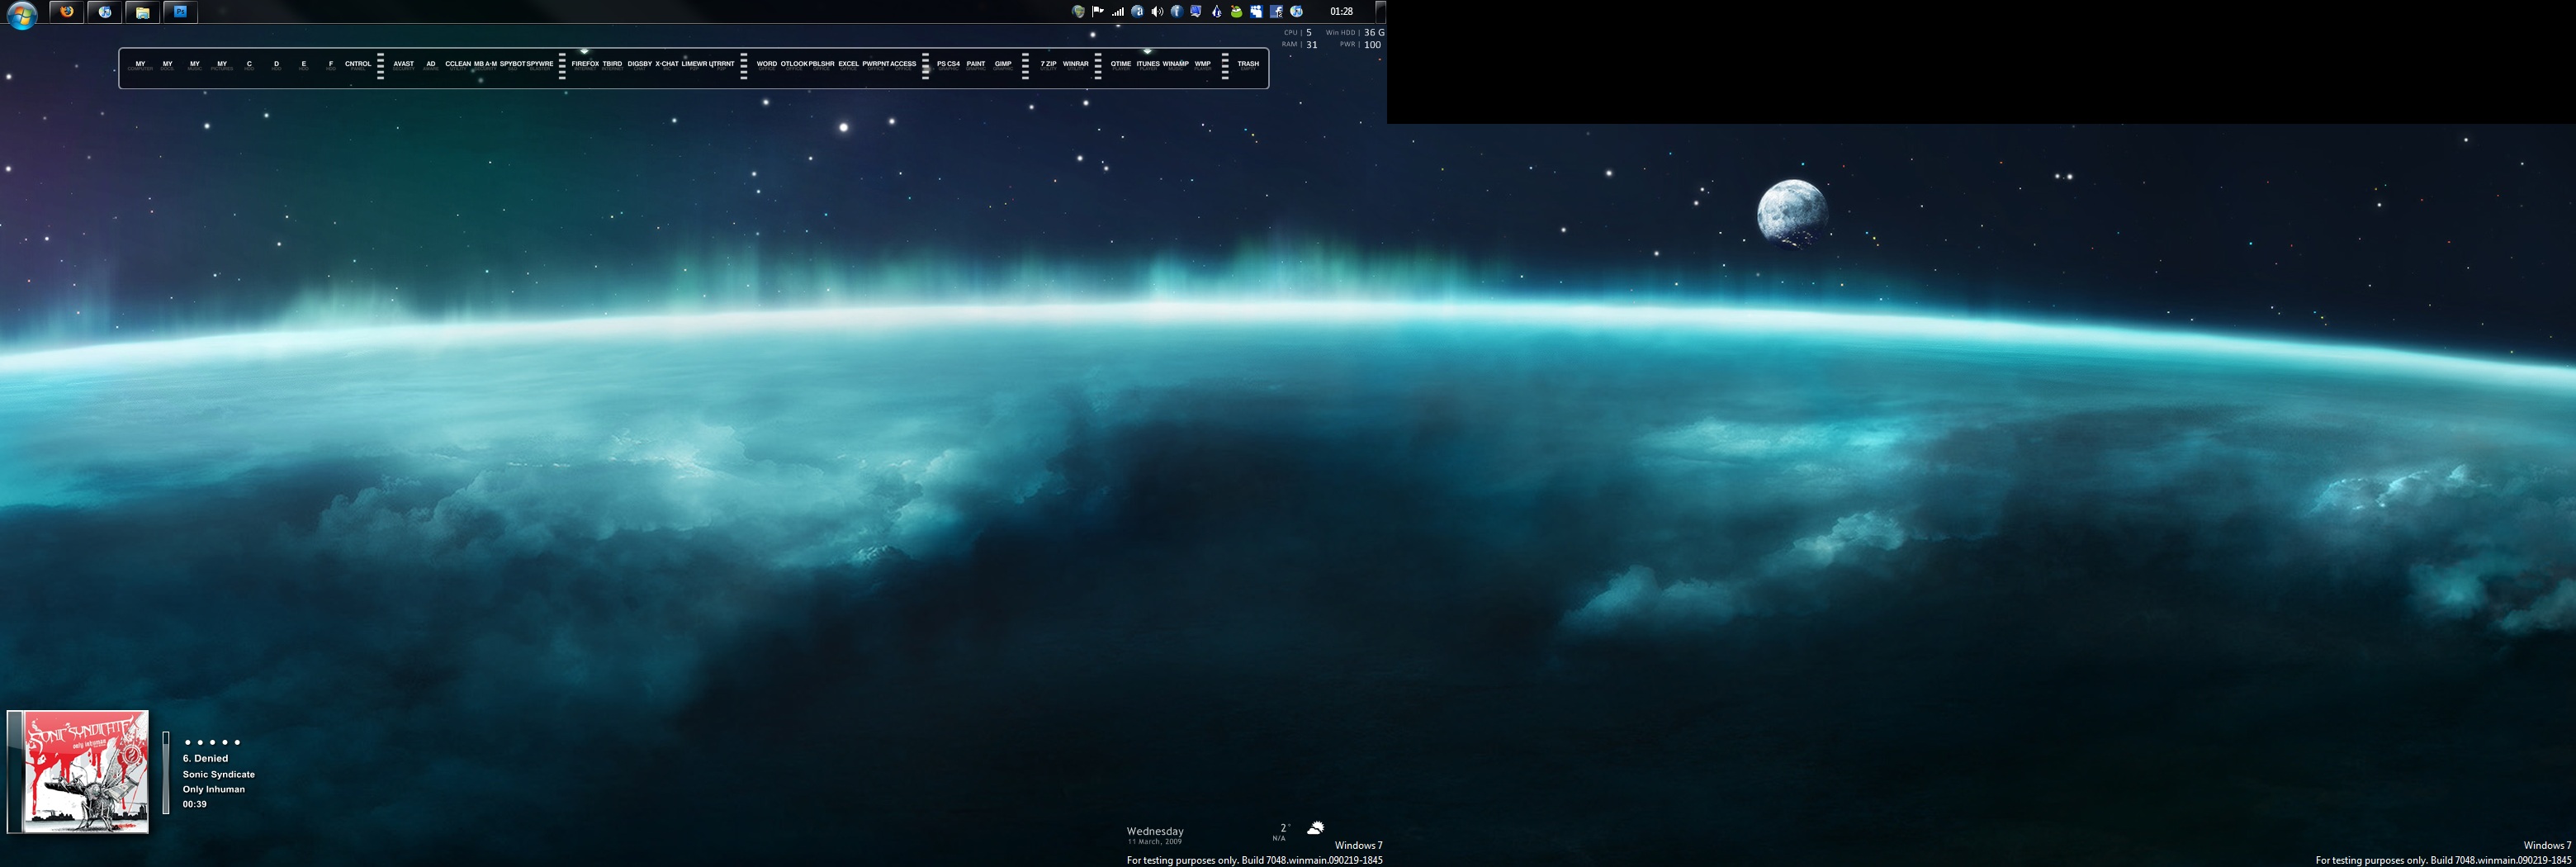Open CNTROL panel shortcut in dock
2576x867 pixels.
point(358,64)
